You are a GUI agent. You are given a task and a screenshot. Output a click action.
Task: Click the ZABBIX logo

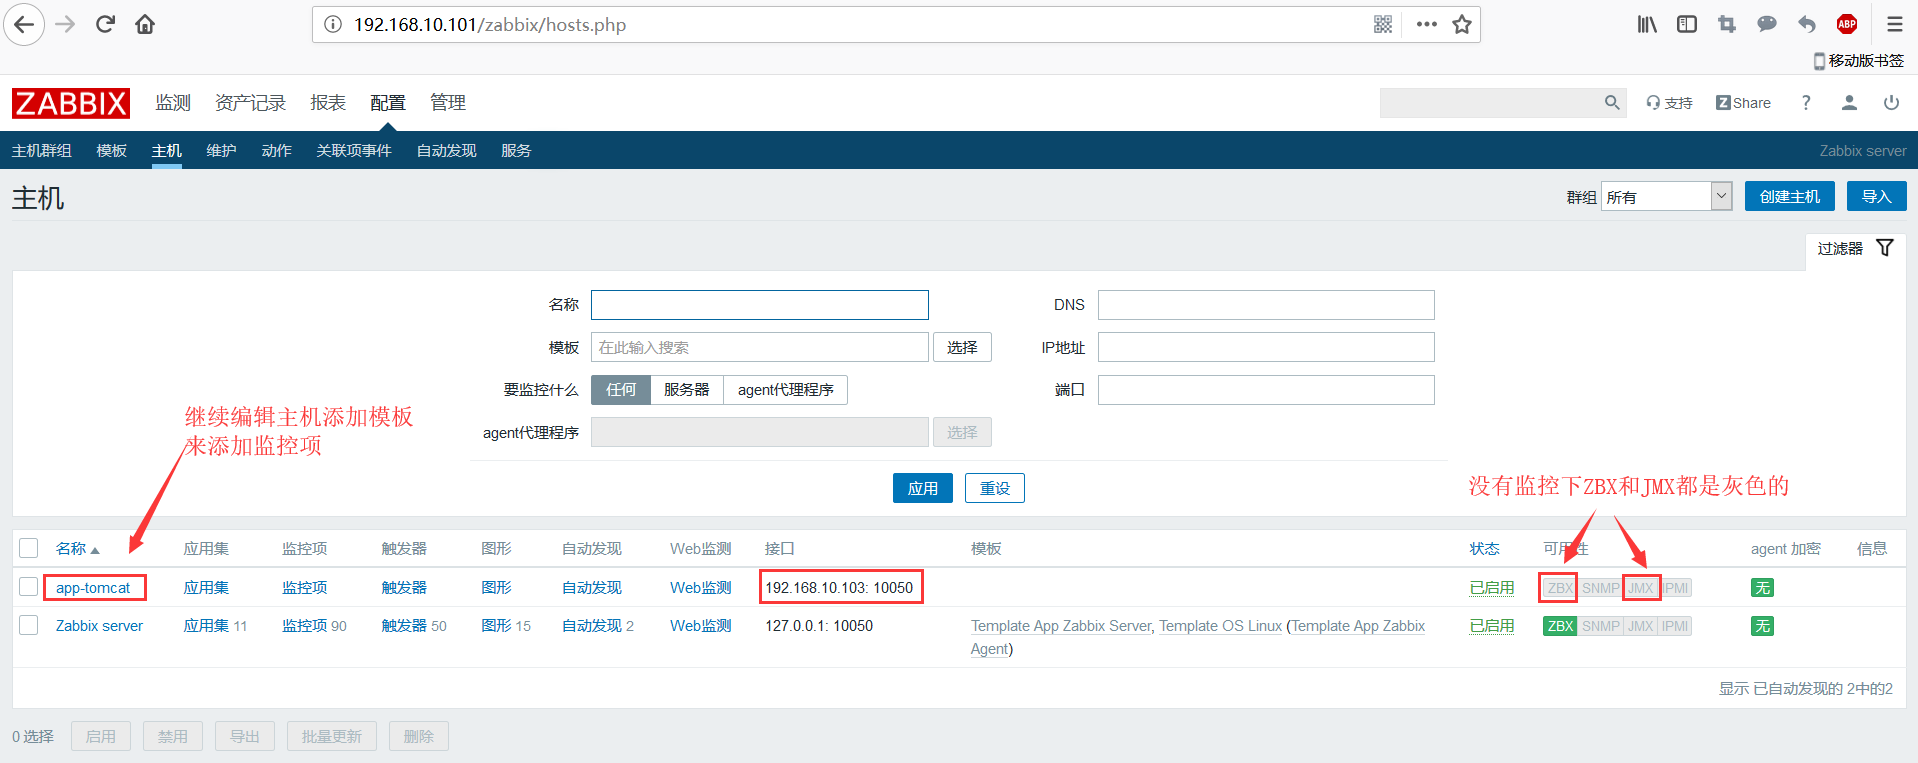point(71,103)
